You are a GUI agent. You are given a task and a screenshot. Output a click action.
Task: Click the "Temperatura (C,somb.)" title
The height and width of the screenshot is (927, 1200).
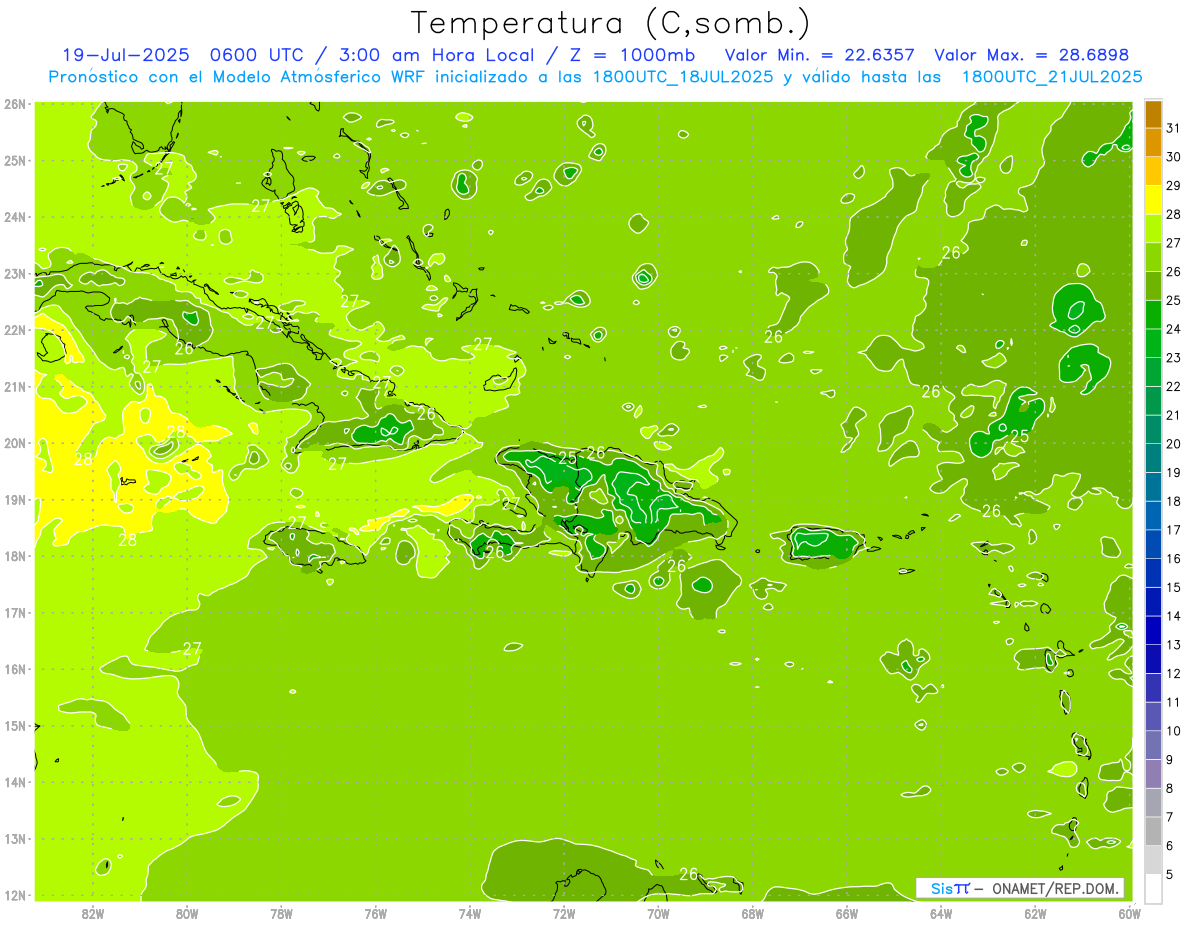(610, 23)
